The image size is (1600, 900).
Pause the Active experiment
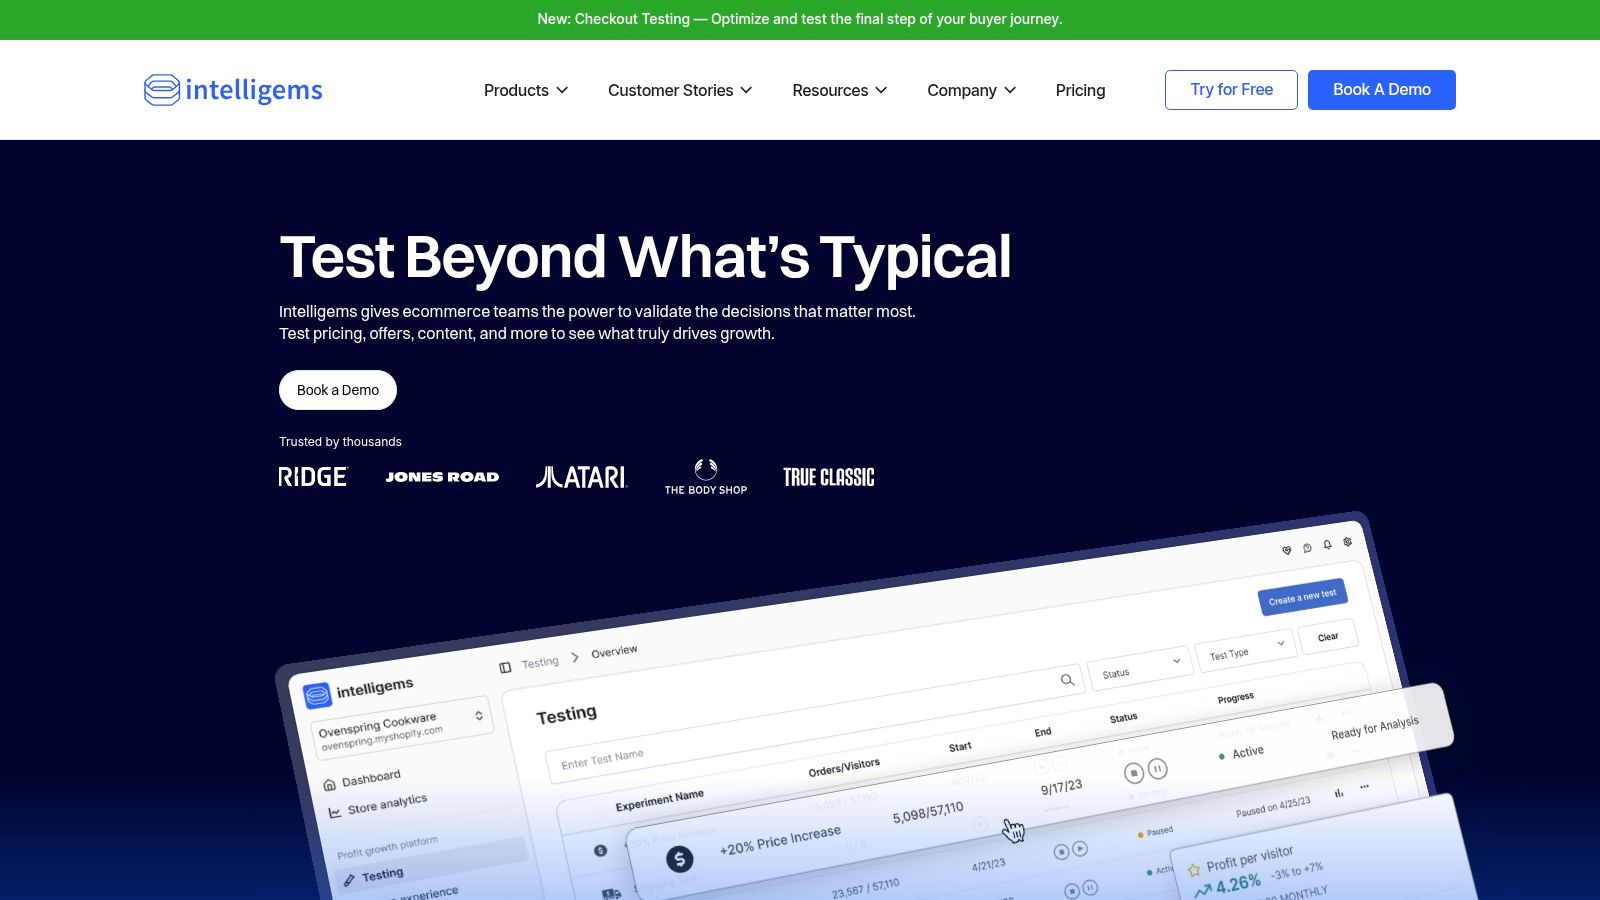coord(1158,768)
